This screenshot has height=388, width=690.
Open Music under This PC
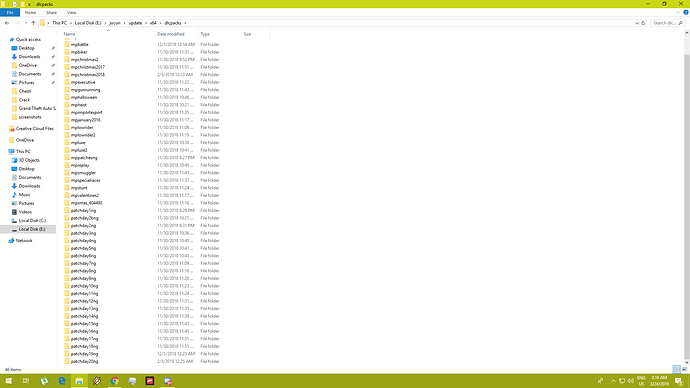[x=24, y=194]
